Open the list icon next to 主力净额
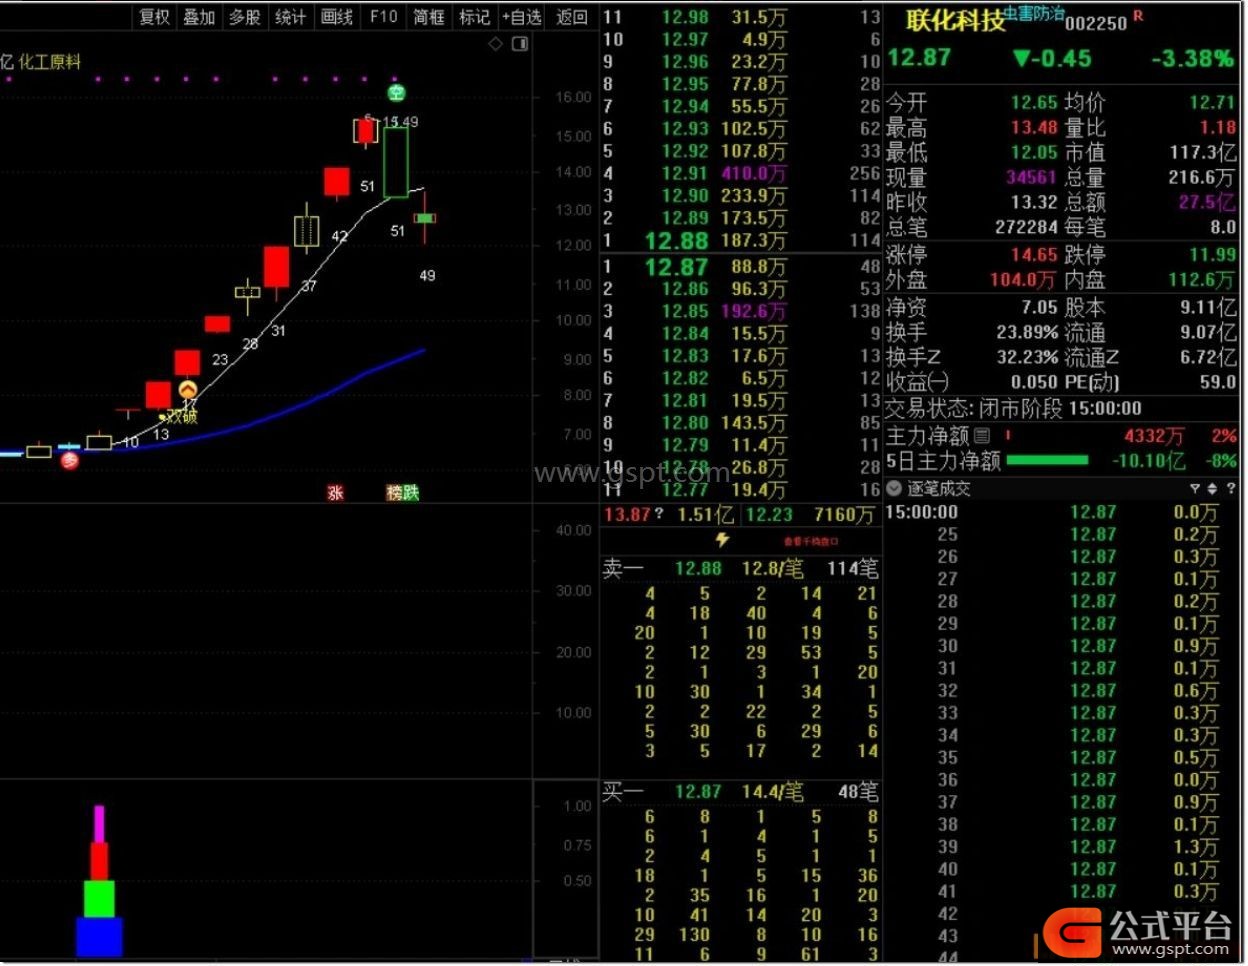 pyautogui.click(x=982, y=435)
